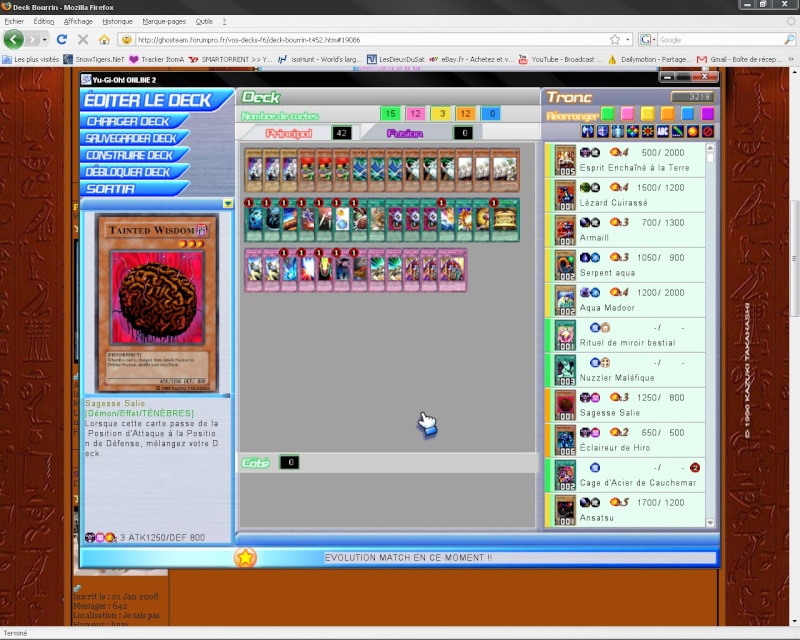
Task: Click the pink Réarranger color square
Action: pos(628,114)
